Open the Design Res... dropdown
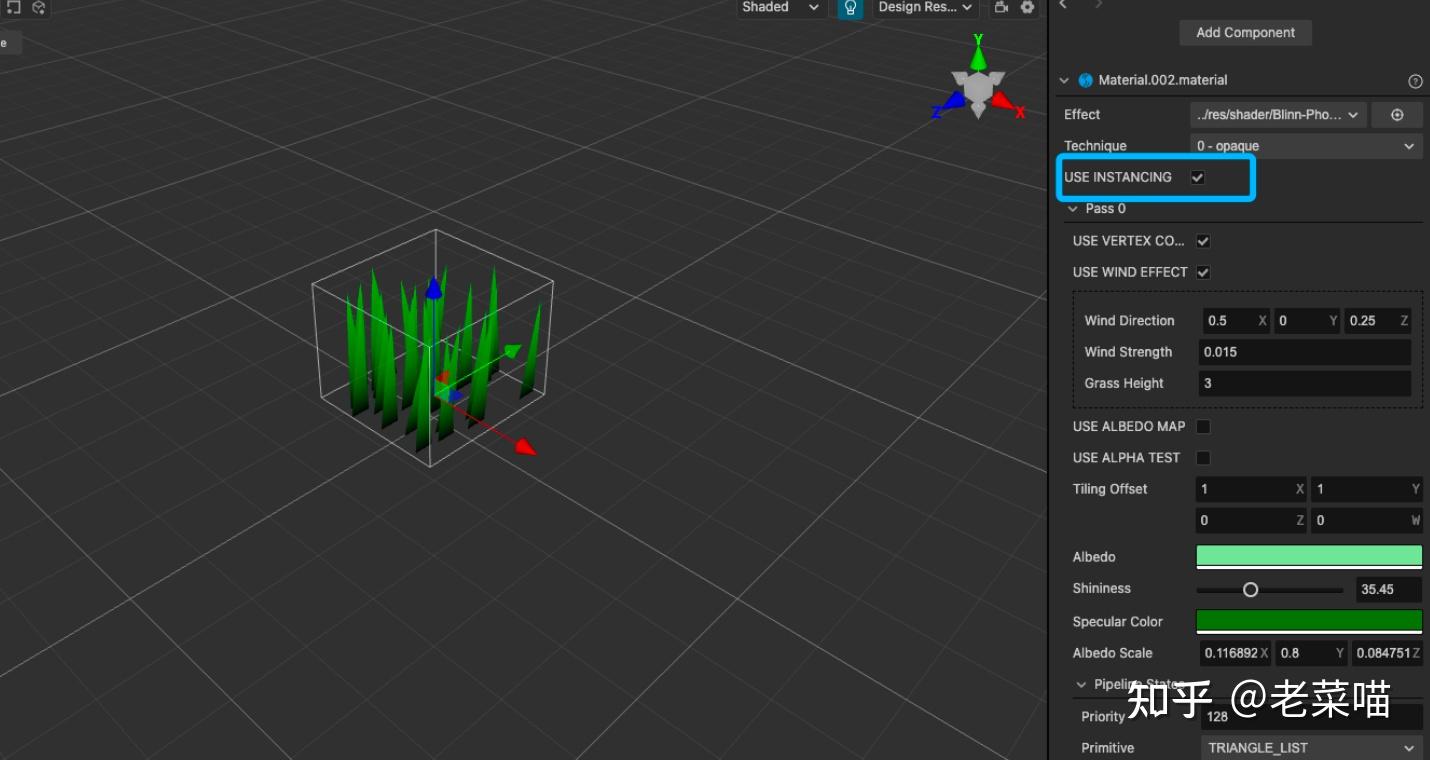Viewport: 1430px width, 760px height. click(925, 8)
